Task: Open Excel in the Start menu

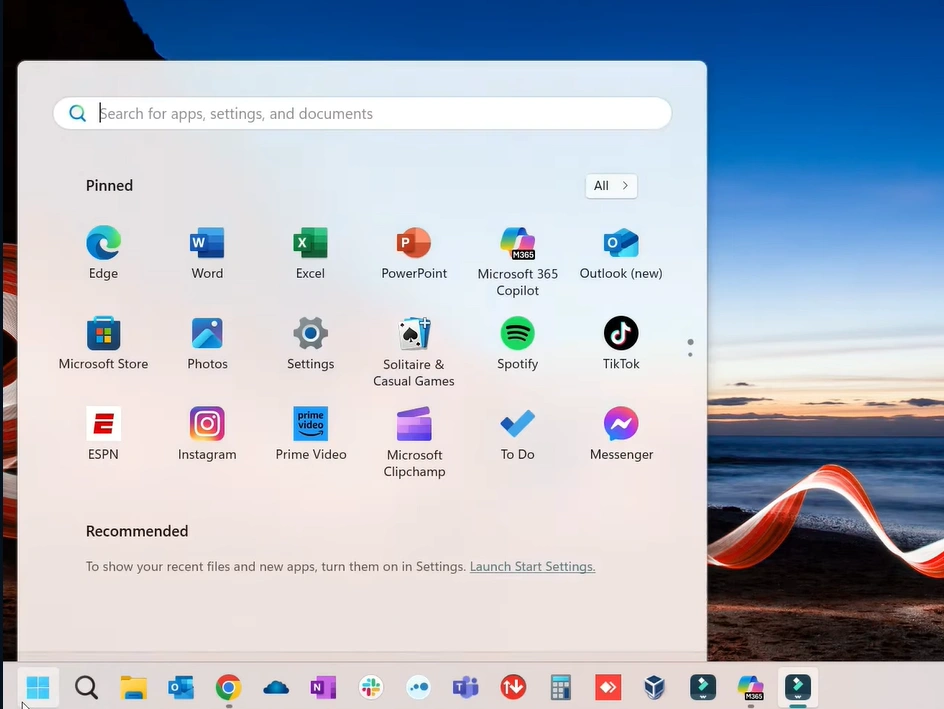Action: 310,243
